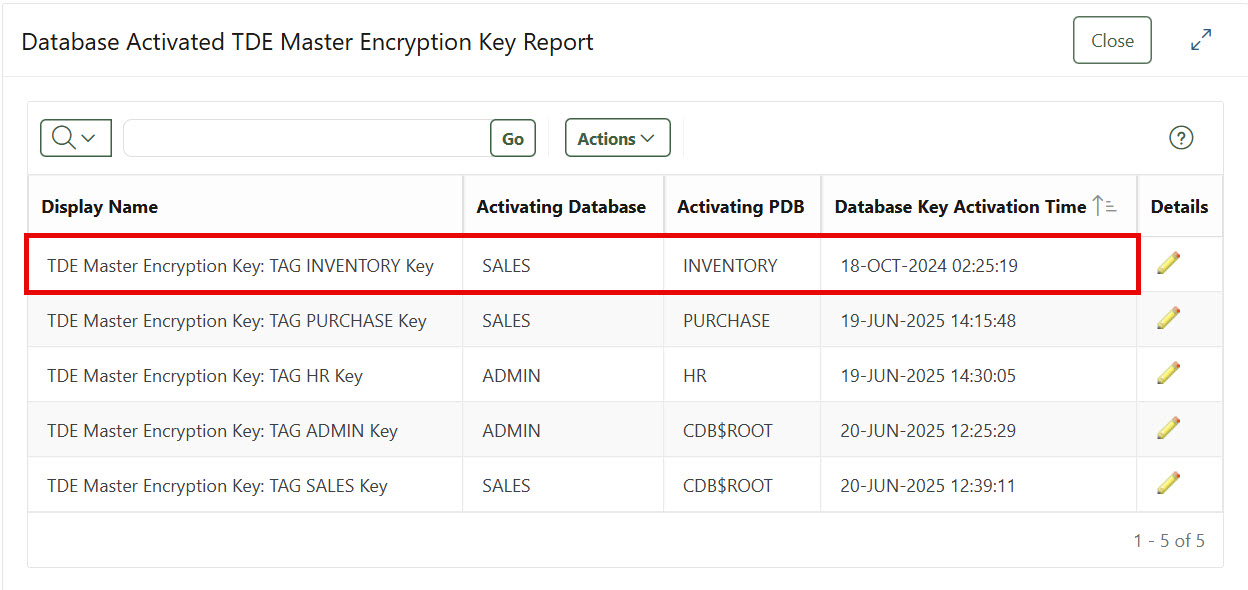
Task: Expand the report to full screen
Action: point(1201,40)
